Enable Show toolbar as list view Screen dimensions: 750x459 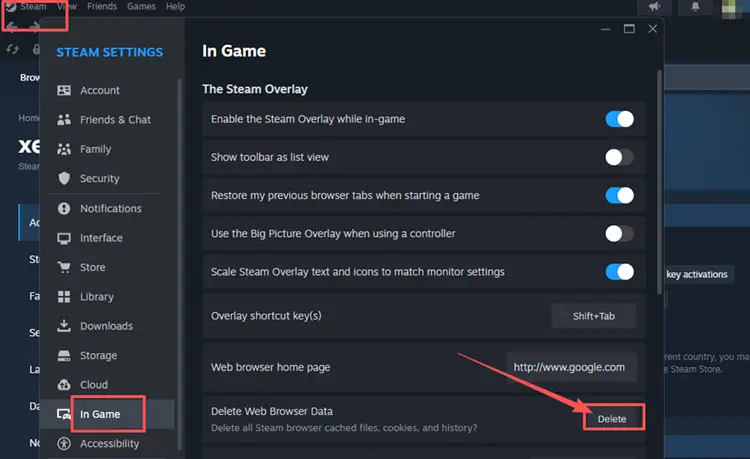(x=619, y=157)
